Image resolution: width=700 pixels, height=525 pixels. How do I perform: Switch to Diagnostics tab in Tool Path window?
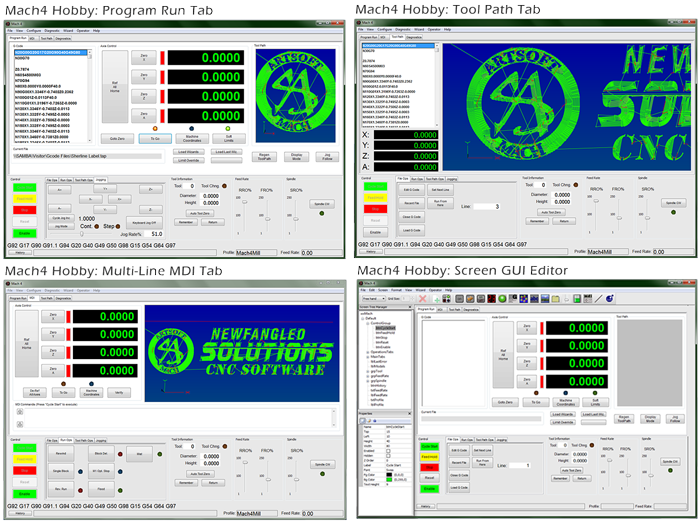(x=413, y=37)
